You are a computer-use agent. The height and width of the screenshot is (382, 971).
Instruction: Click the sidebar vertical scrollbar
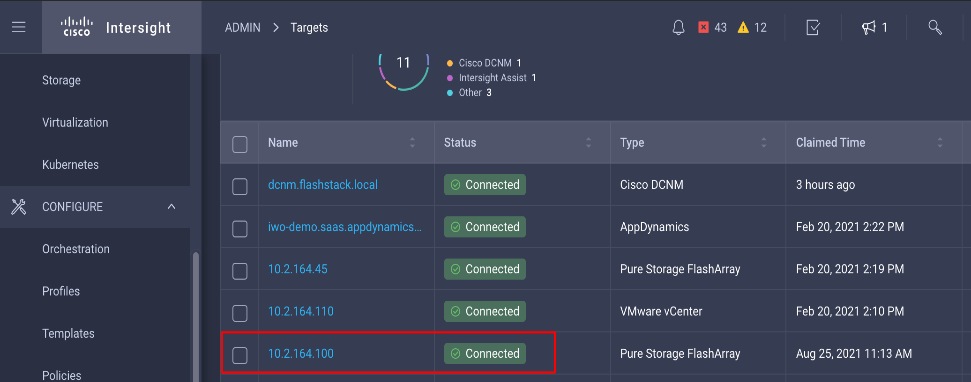[x=196, y=316]
